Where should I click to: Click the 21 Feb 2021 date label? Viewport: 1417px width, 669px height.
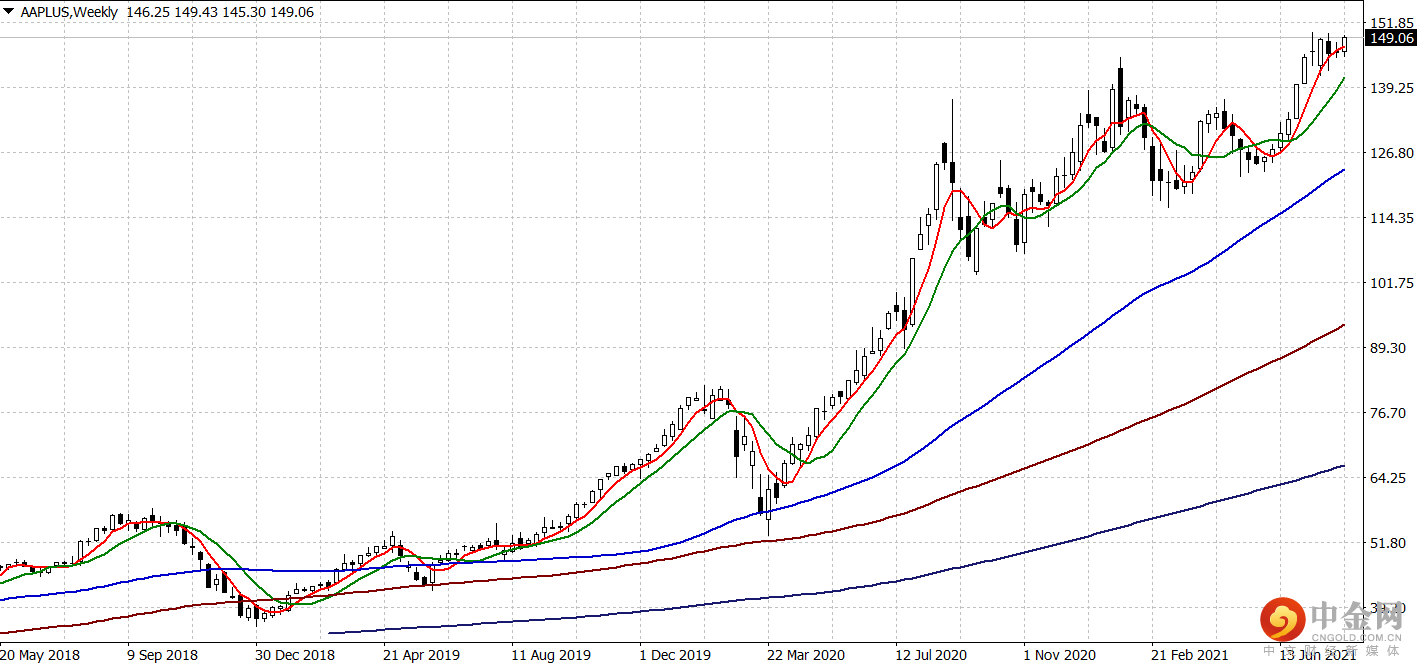coord(1191,655)
